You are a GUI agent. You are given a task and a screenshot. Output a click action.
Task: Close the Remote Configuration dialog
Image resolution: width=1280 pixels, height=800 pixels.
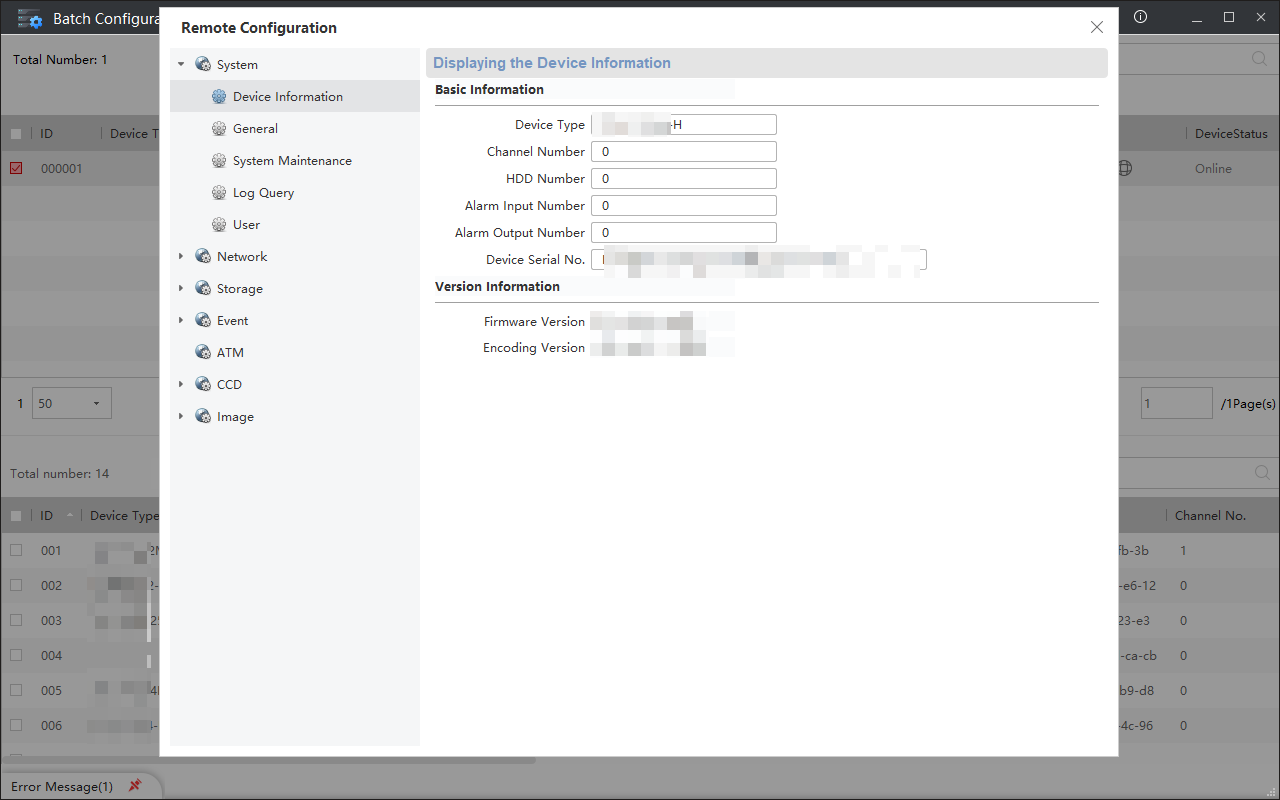(1096, 27)
